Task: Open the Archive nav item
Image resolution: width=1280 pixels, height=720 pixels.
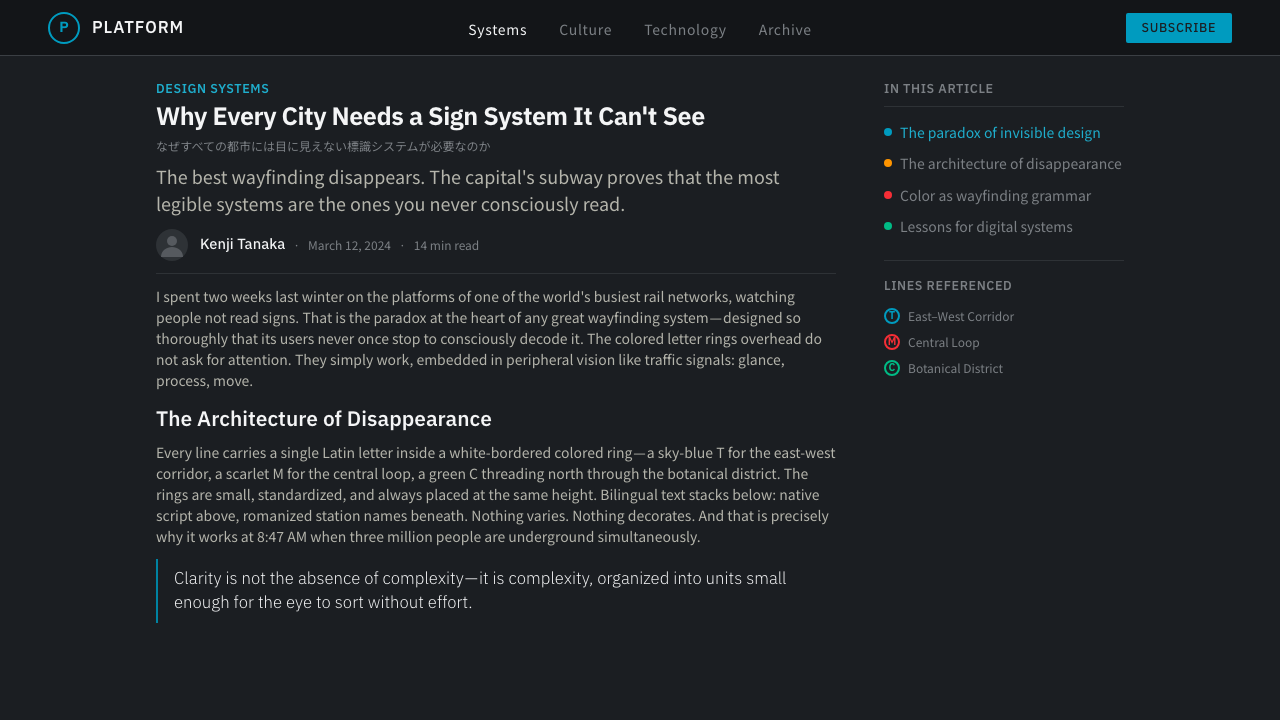Action: pos(785,30)
